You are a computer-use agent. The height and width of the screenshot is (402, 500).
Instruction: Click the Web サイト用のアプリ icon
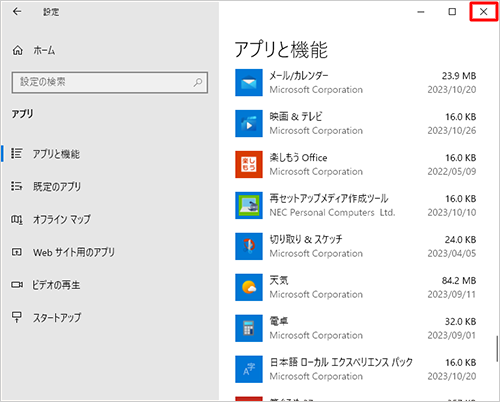17,252
